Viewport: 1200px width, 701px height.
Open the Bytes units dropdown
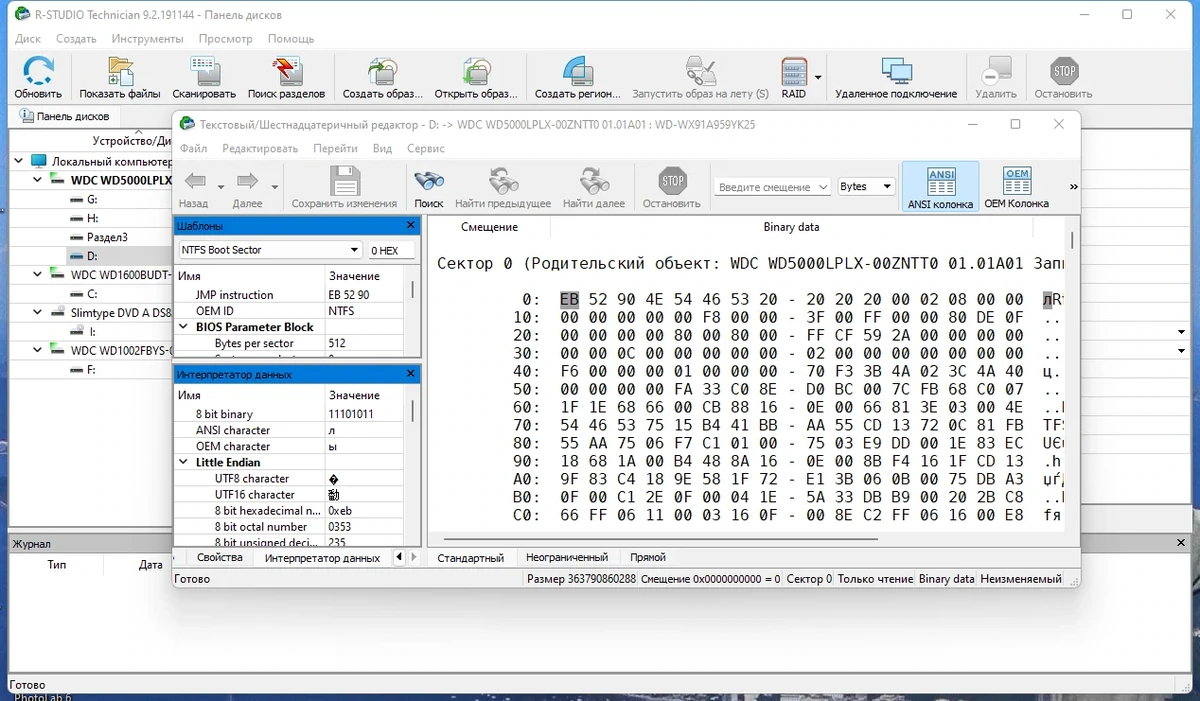[x=865, y=187]
